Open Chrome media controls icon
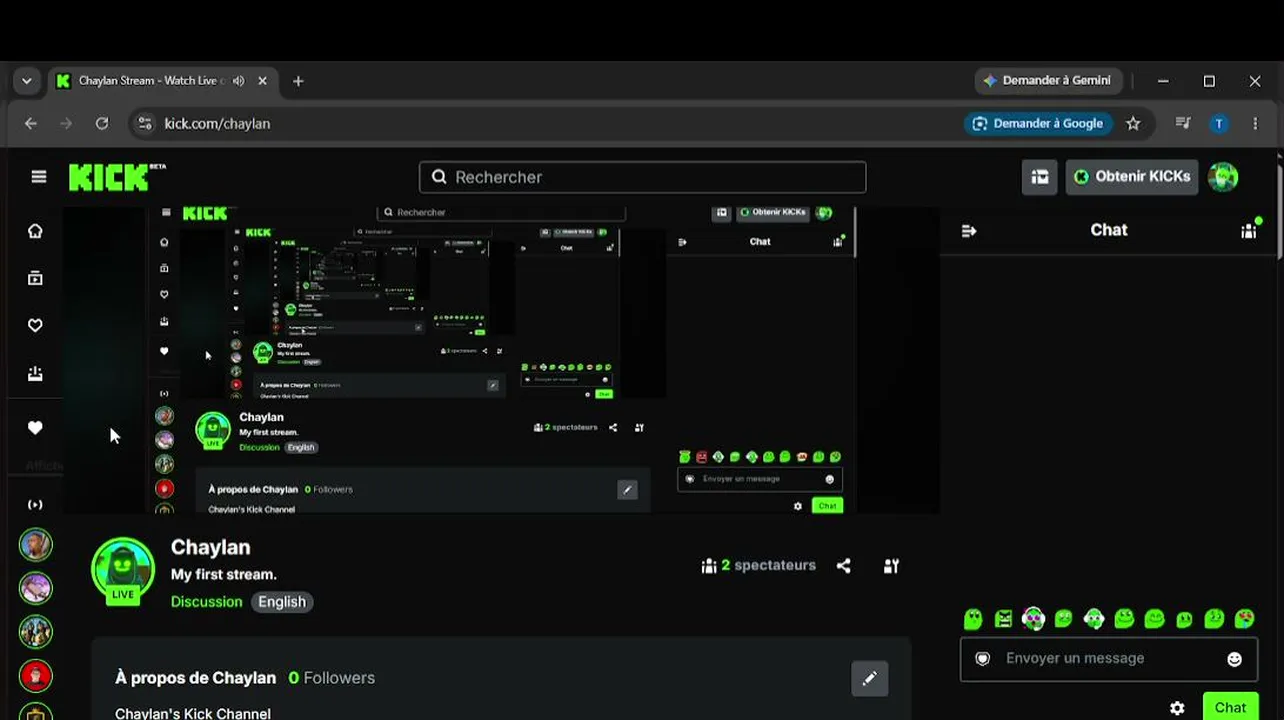This screenshot has width=1284, height=720. pos(1183,124)
